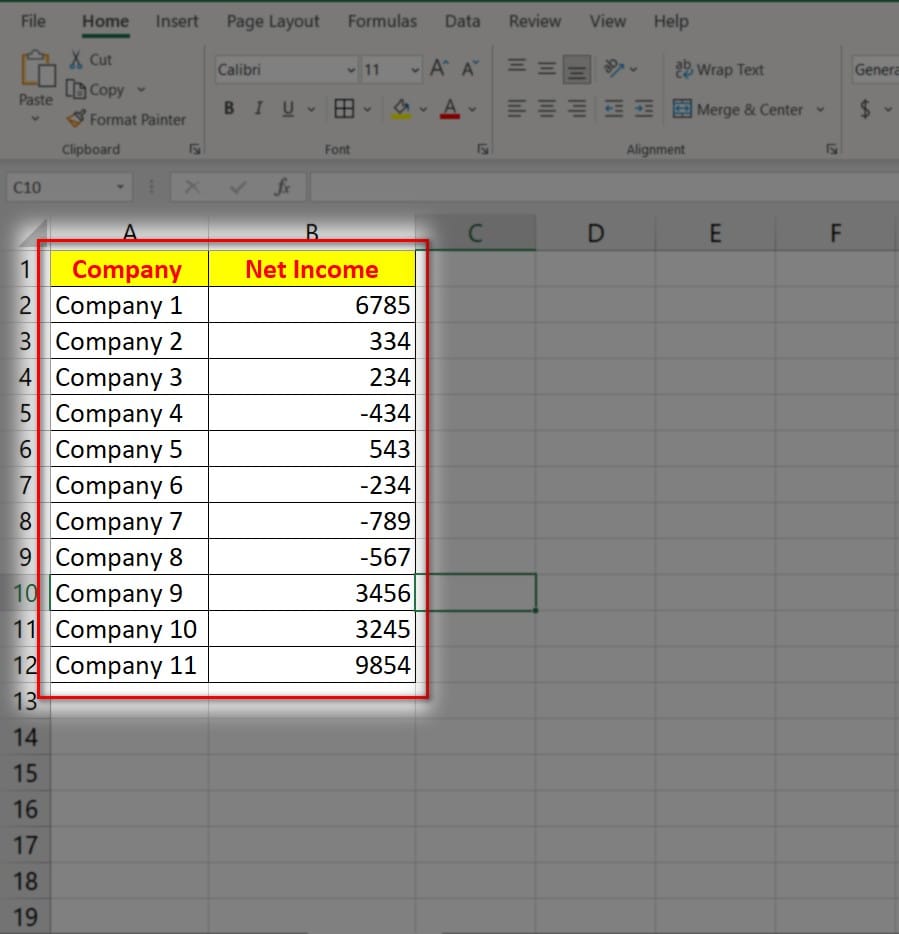Screen dimensions: 899x934
Task: Select the Format Painter tool
Action: point(126,119)
